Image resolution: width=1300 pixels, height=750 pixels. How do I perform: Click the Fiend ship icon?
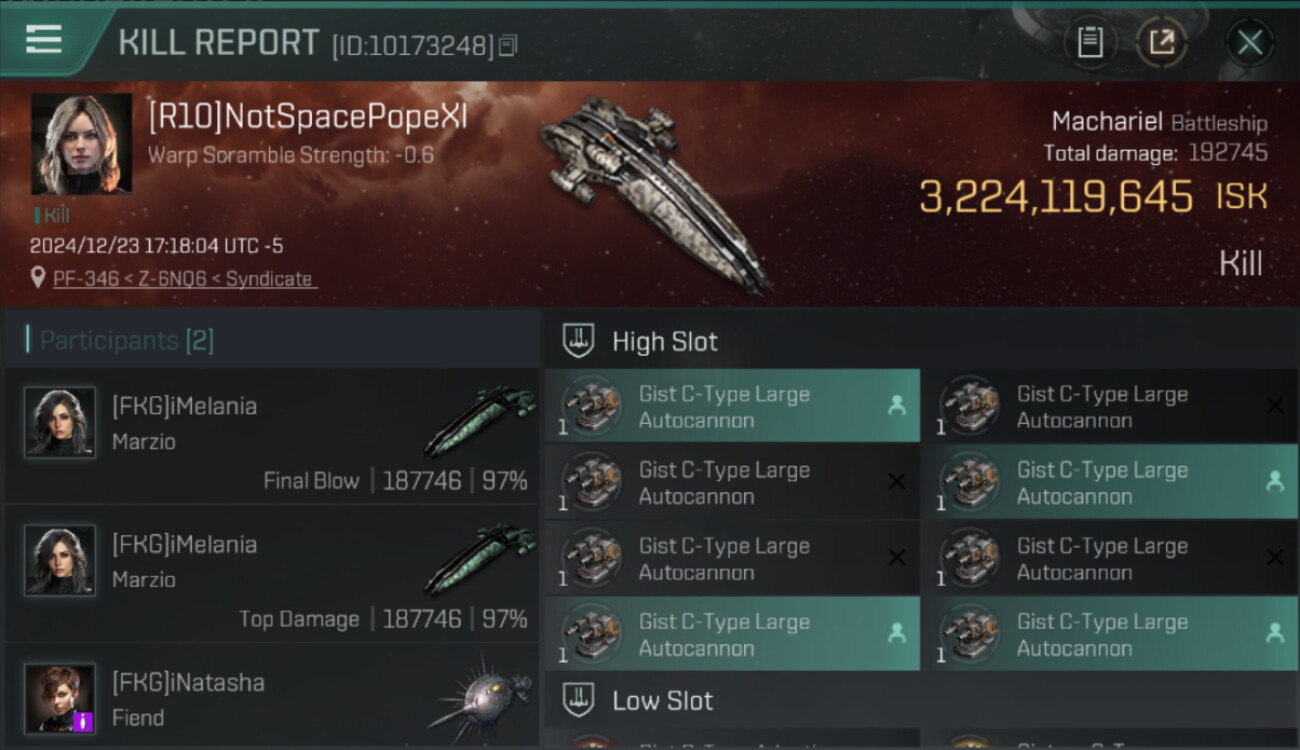coord(478,697)
